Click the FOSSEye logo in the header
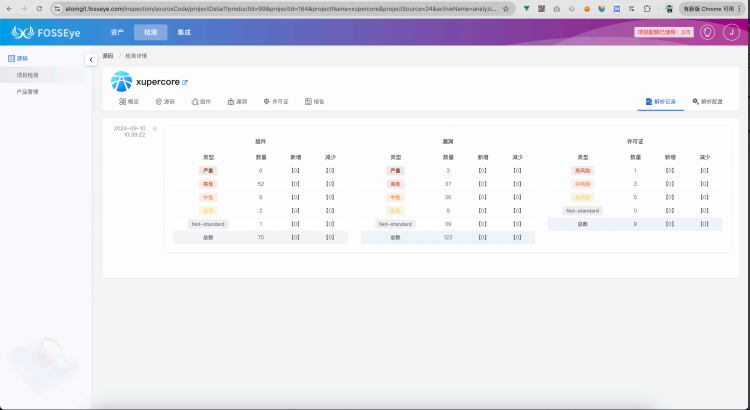 (x=45, y=33)
